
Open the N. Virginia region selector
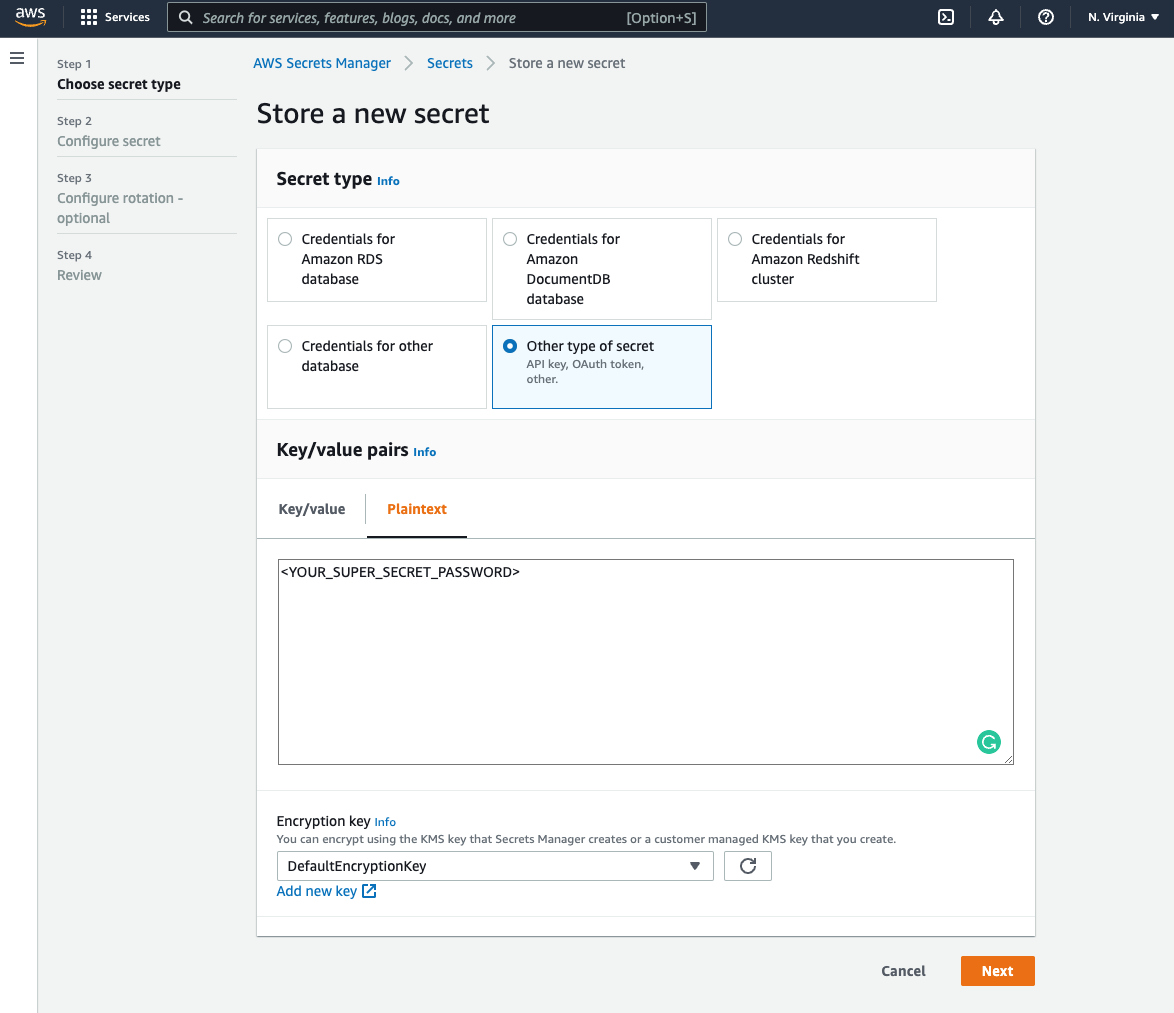pyautogui.click(x=1122, y=17)
